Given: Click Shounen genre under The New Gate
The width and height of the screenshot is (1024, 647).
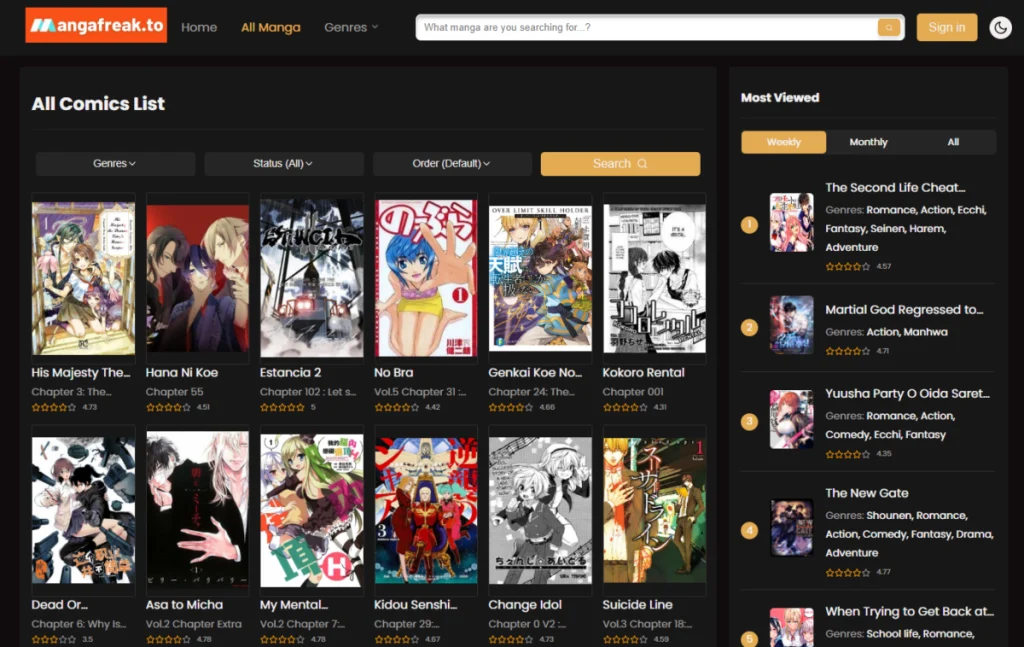Looking at the screenshot, I should click(889, 515).
